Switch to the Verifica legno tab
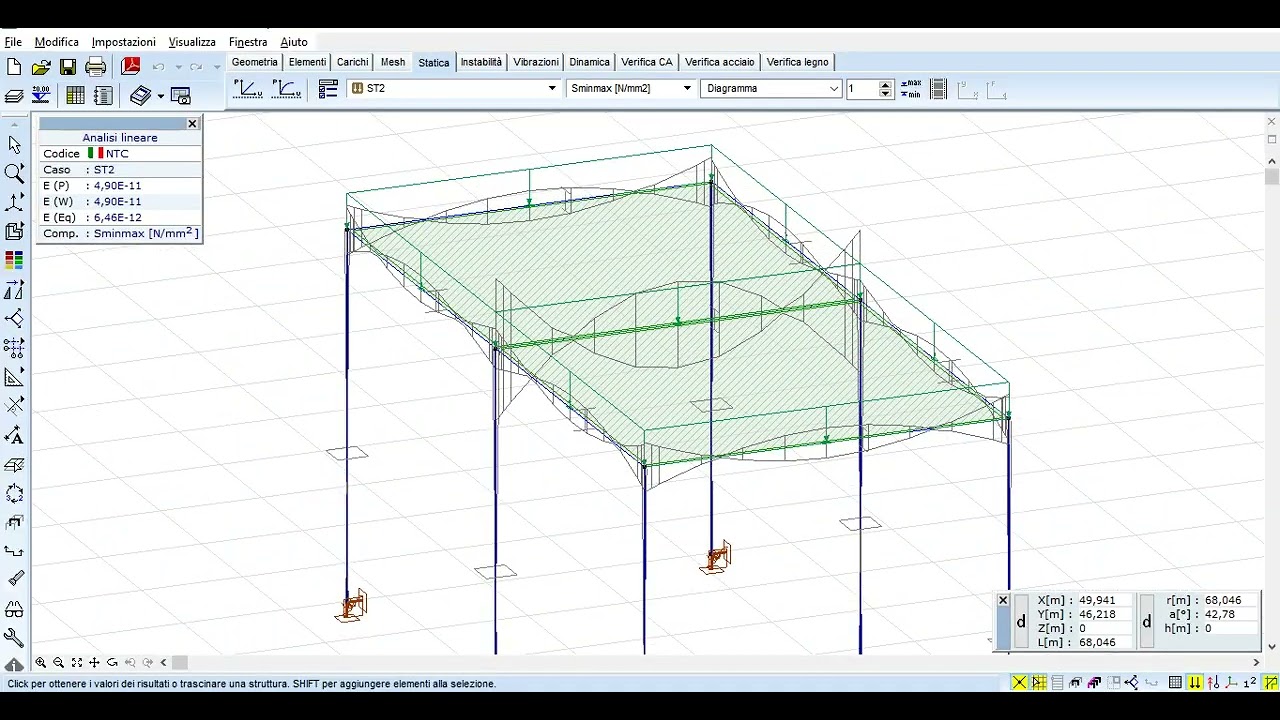This screenshot has width=1280, height=720. tap(798, 62)
